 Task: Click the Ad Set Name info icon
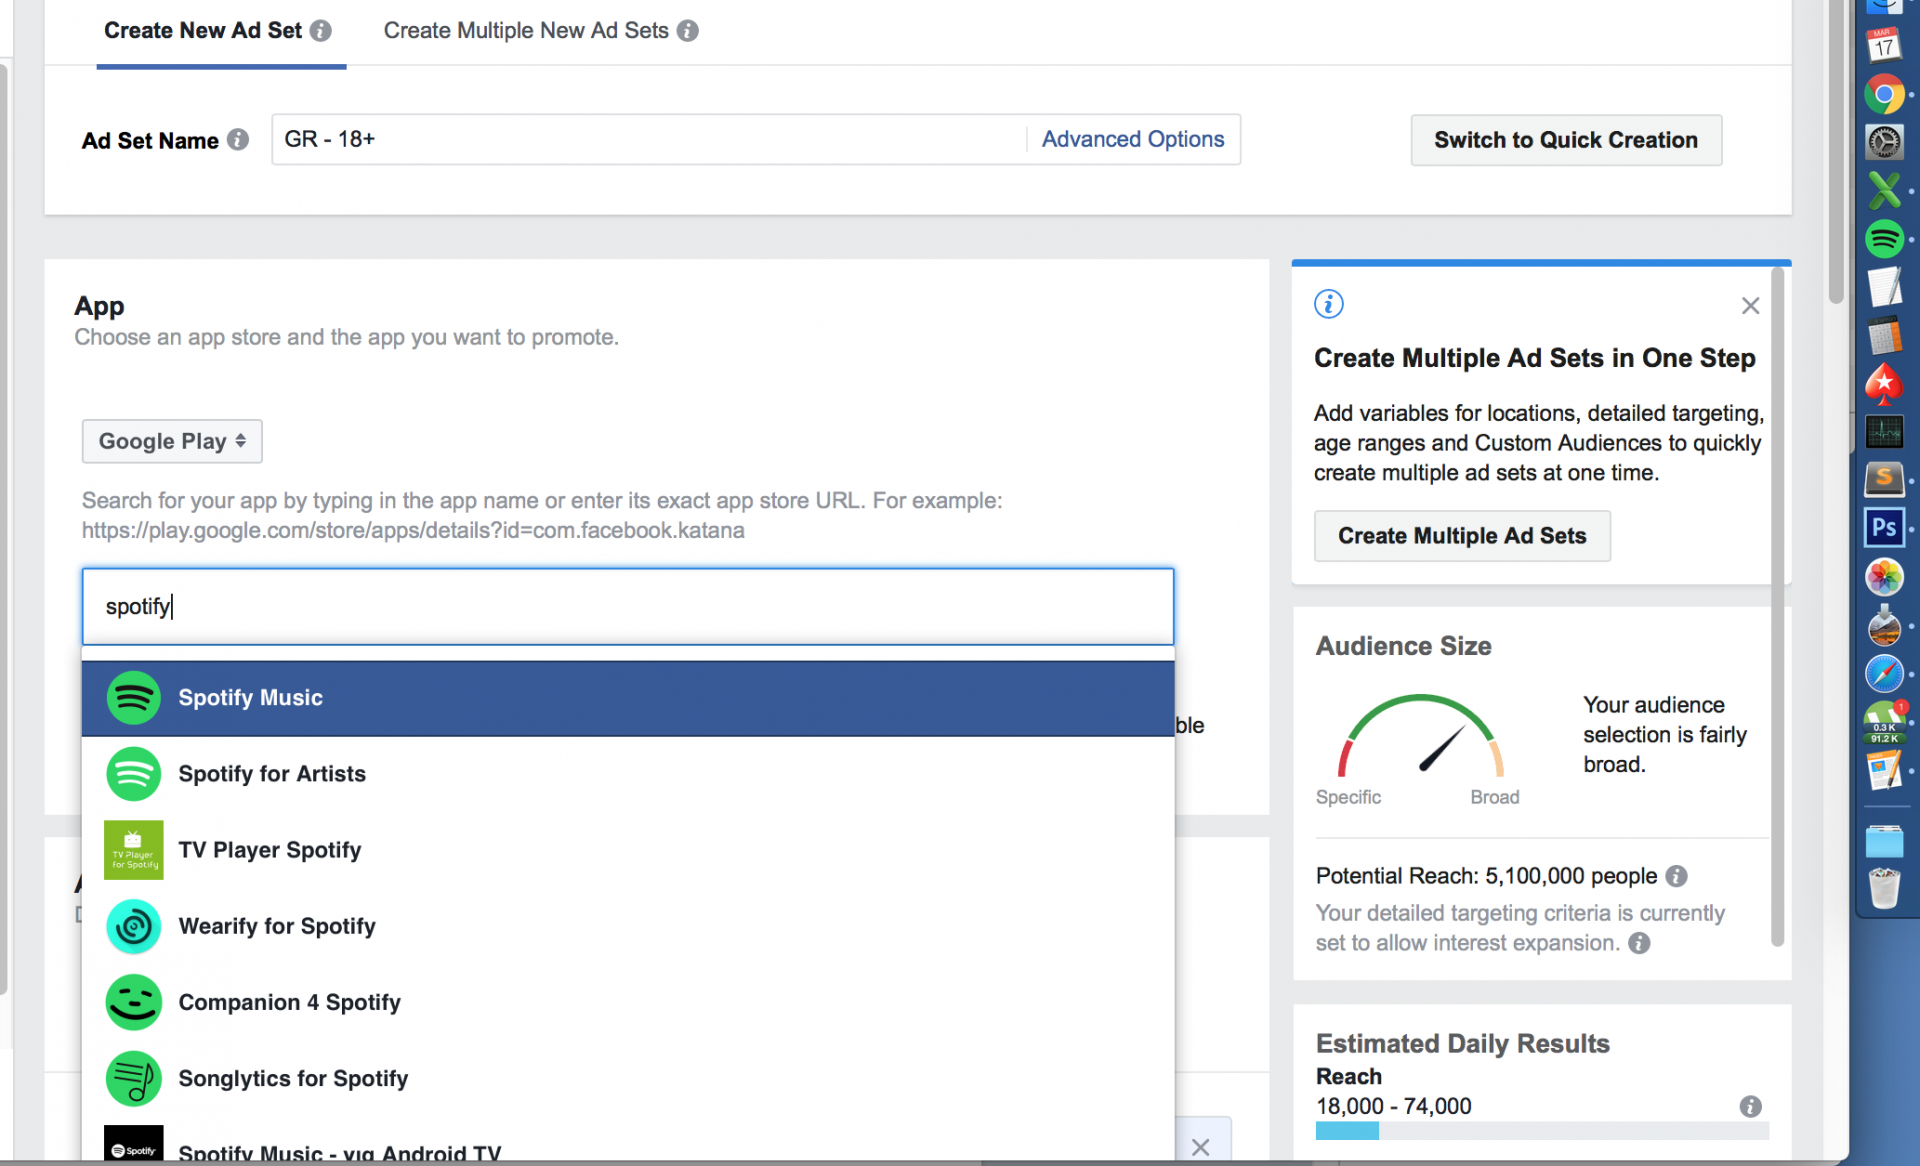click(x=237, y=140)
